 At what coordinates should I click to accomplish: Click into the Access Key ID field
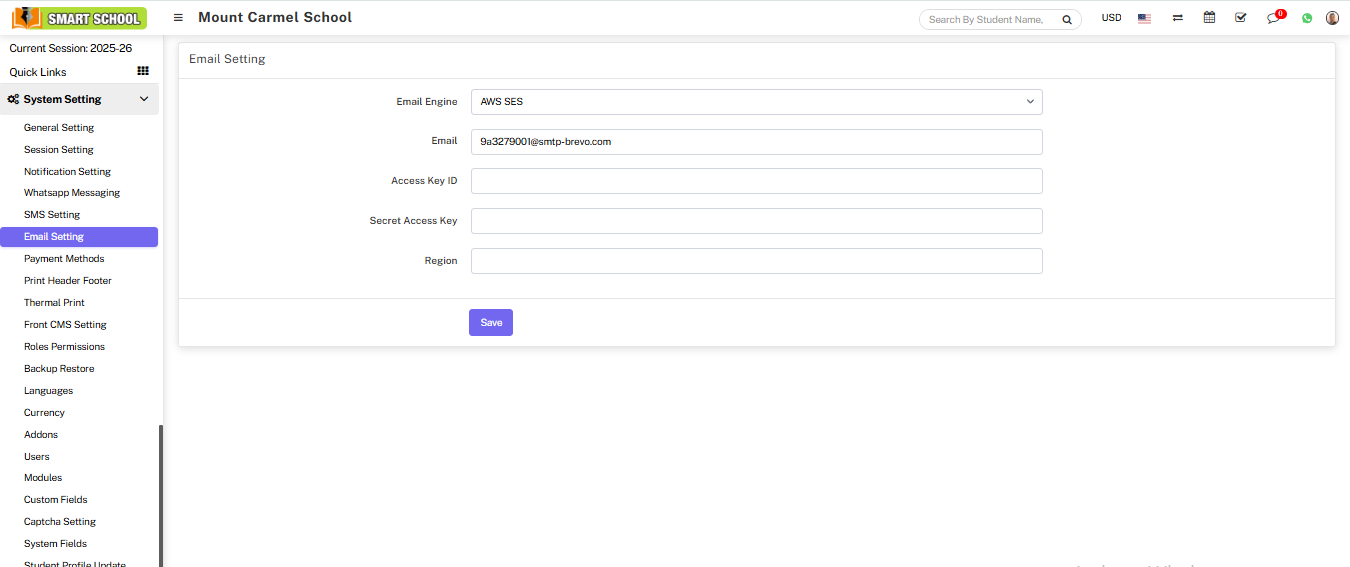point(756,181)
